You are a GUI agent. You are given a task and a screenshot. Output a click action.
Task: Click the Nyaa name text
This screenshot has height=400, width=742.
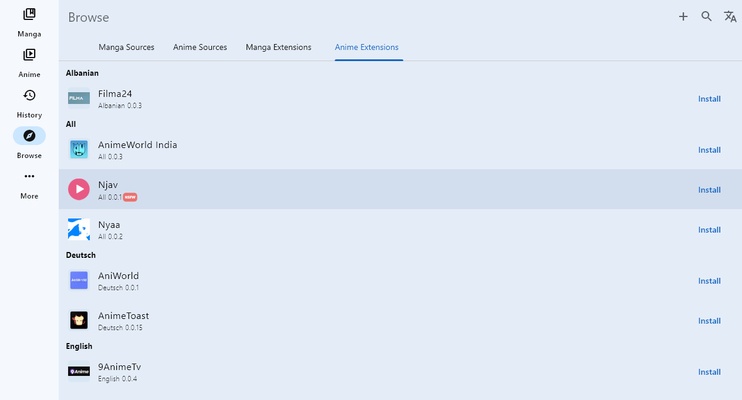pos(109,225)
